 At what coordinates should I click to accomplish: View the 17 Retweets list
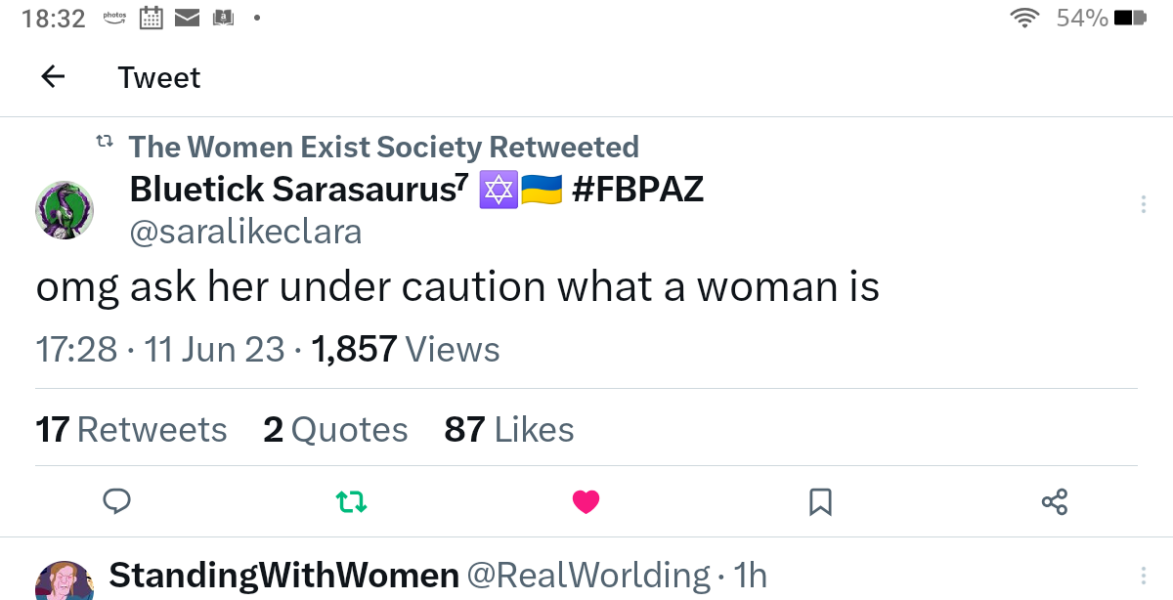click(131, 430)
